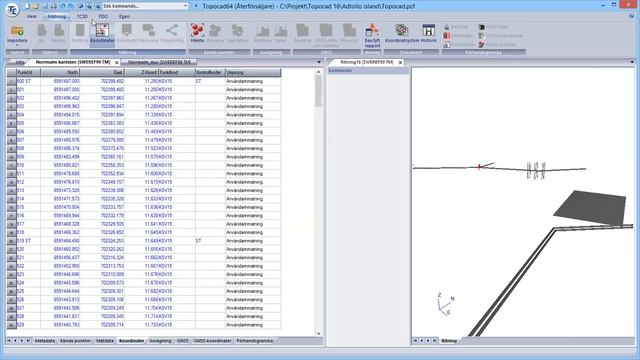
Task: Open the FDO ribbon tab
Action: (103, 16)
